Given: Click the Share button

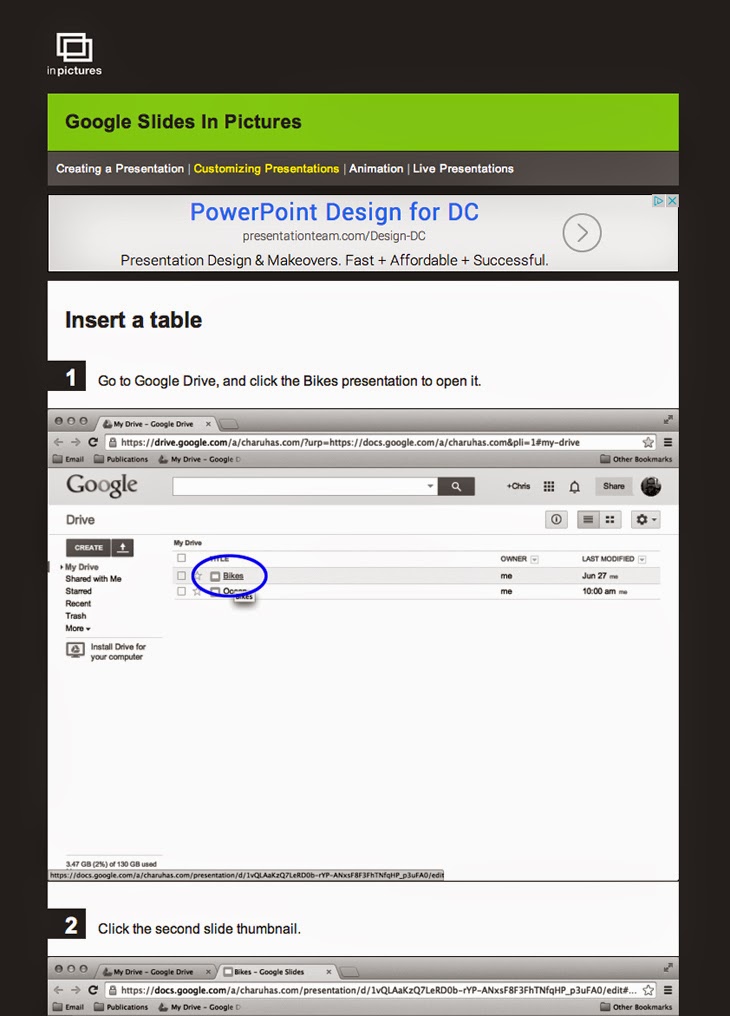Looking at the screenshot, I should pyautogui.click(x=613, y=486).
